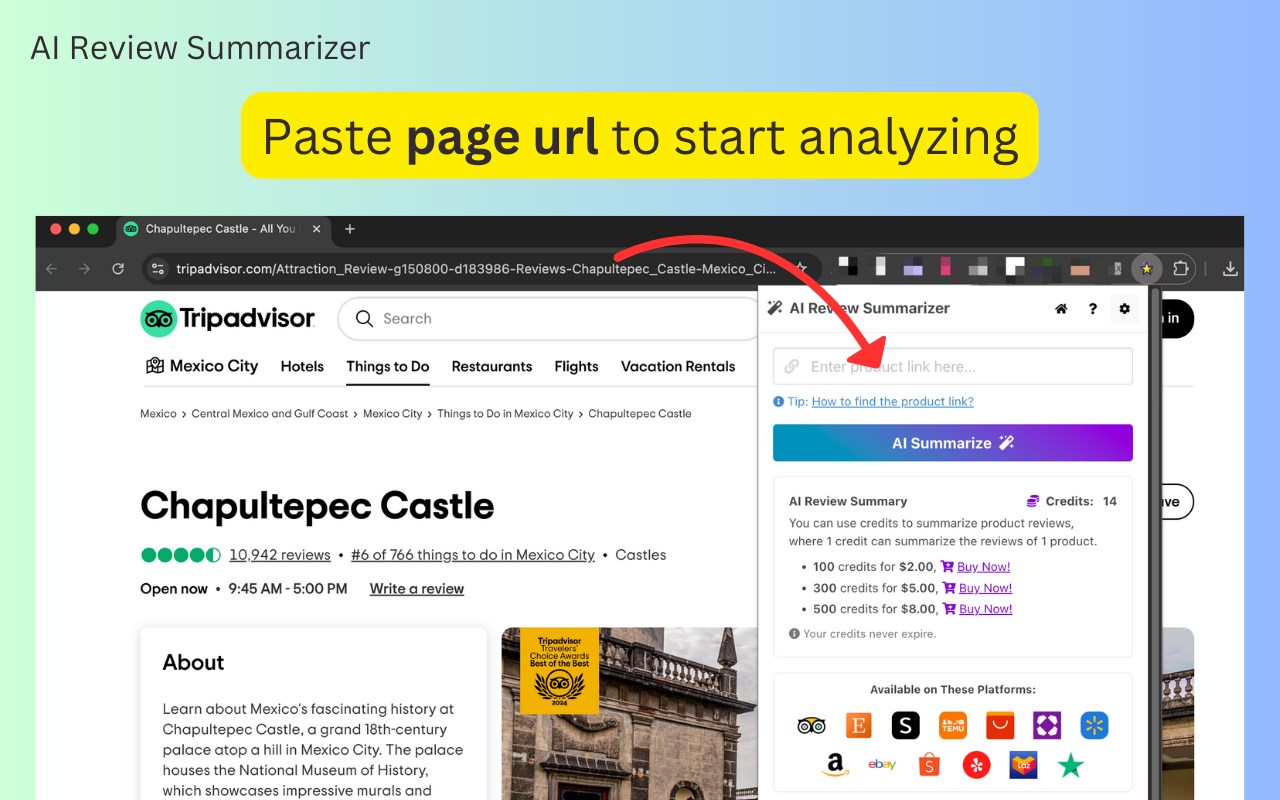This screenshot has width=1280, height=800.
Task: Select the Trustpilot green star icon
Action: point(1071,765)
